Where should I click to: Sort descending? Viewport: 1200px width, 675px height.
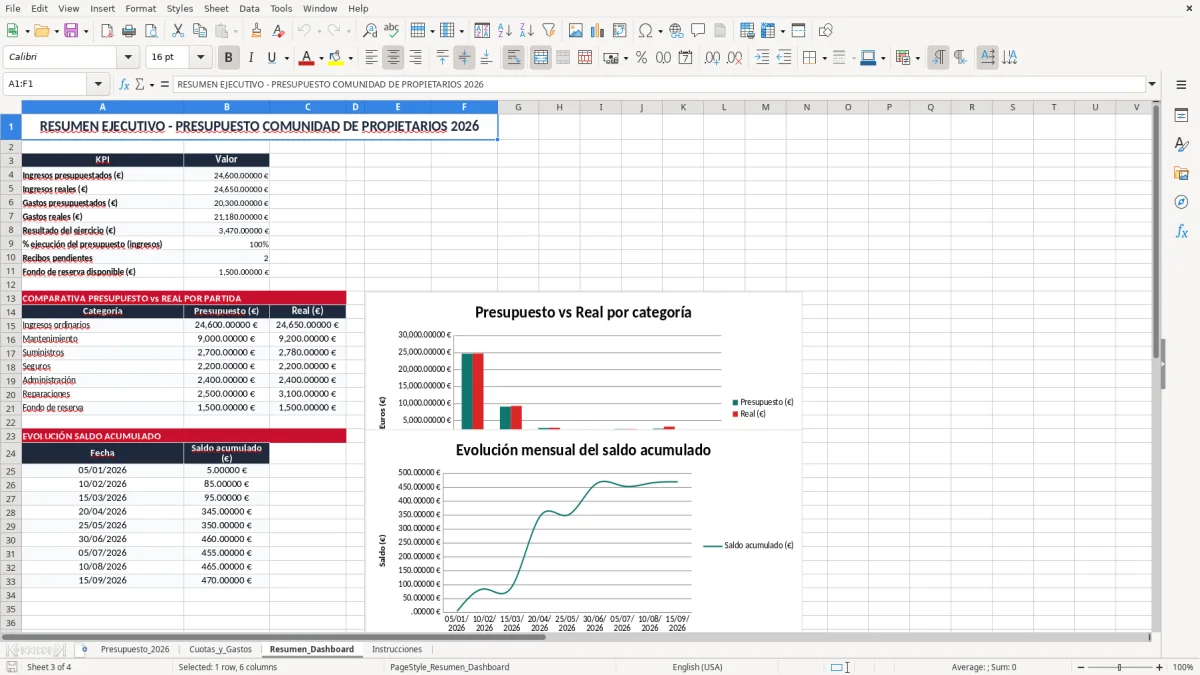pyautogui.click(x=526, y=31)
